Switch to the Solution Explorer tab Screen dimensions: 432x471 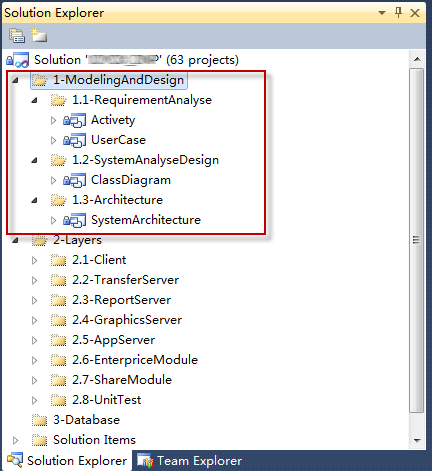click(x=67, y=461)
